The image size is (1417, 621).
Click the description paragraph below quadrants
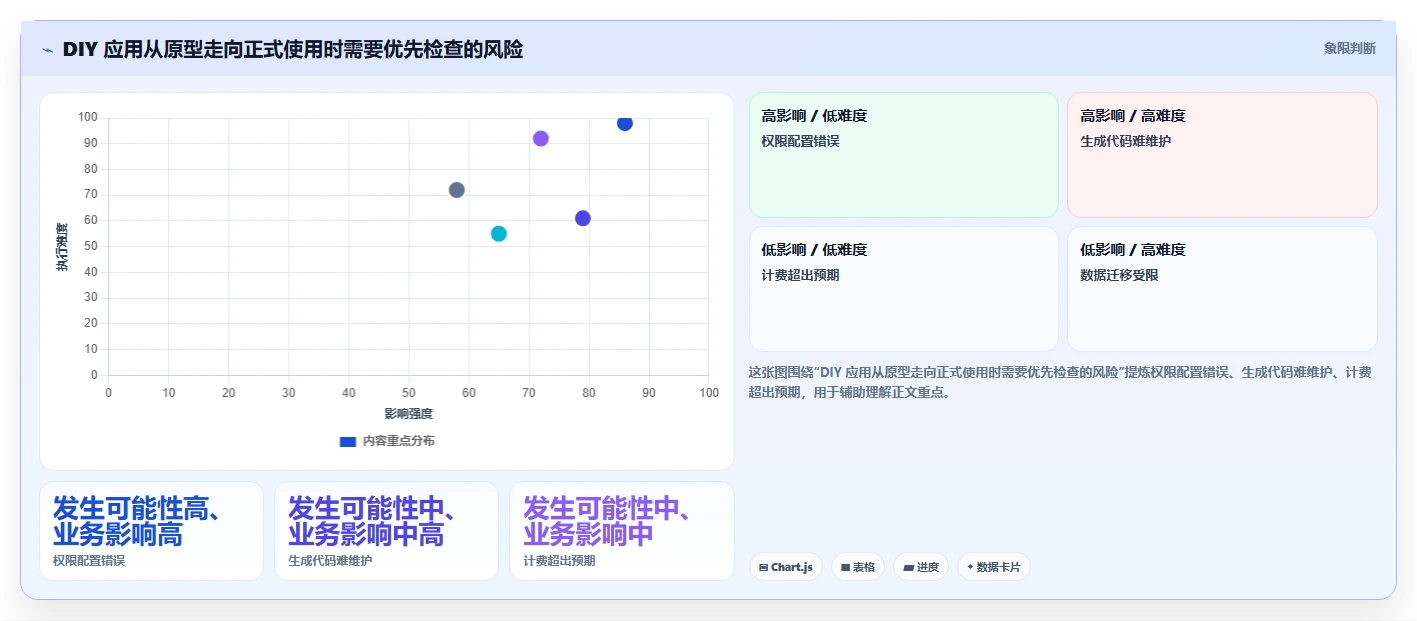click(1060, 382)
